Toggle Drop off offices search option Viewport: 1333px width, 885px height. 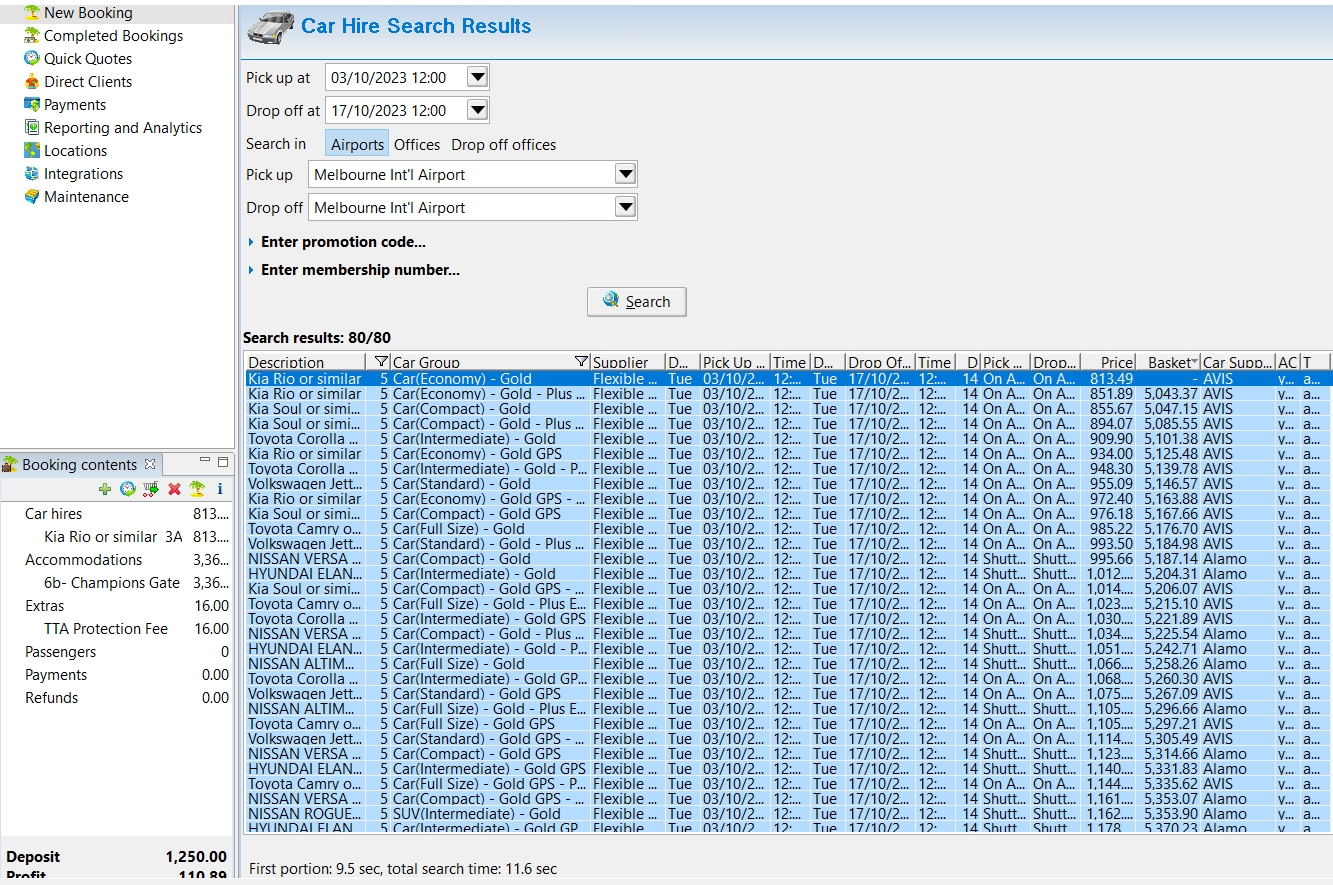pos(503,144)
